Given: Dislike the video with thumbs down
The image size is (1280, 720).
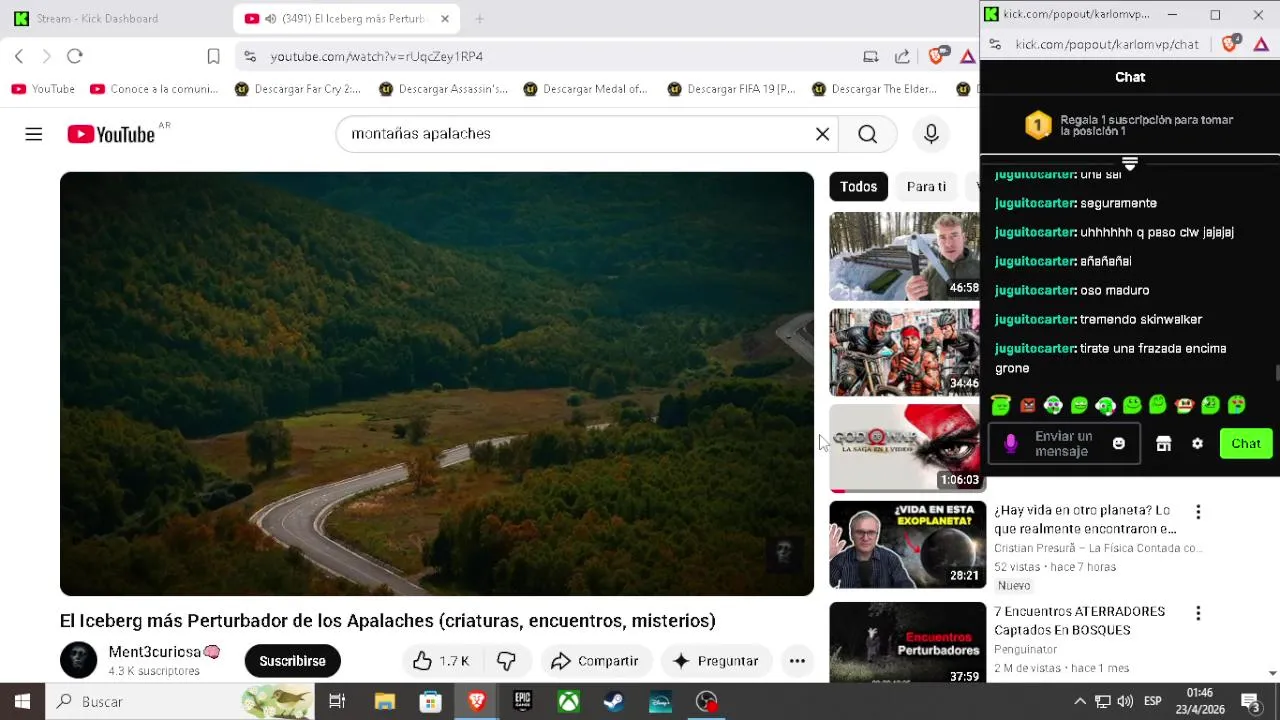Looking at the screenshot, I should (x=506, y=661).
